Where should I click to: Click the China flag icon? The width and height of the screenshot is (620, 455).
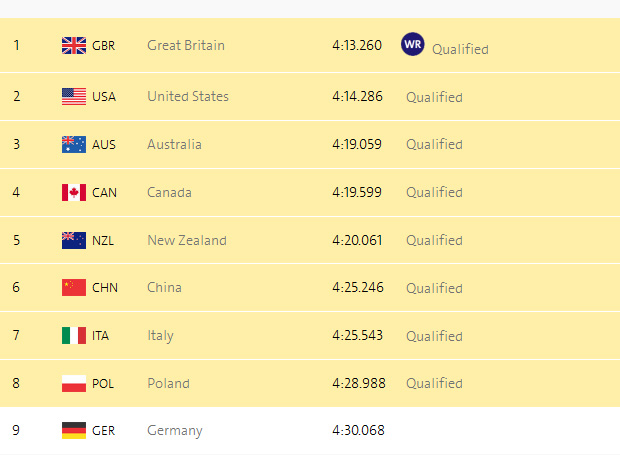pos(74,288)
